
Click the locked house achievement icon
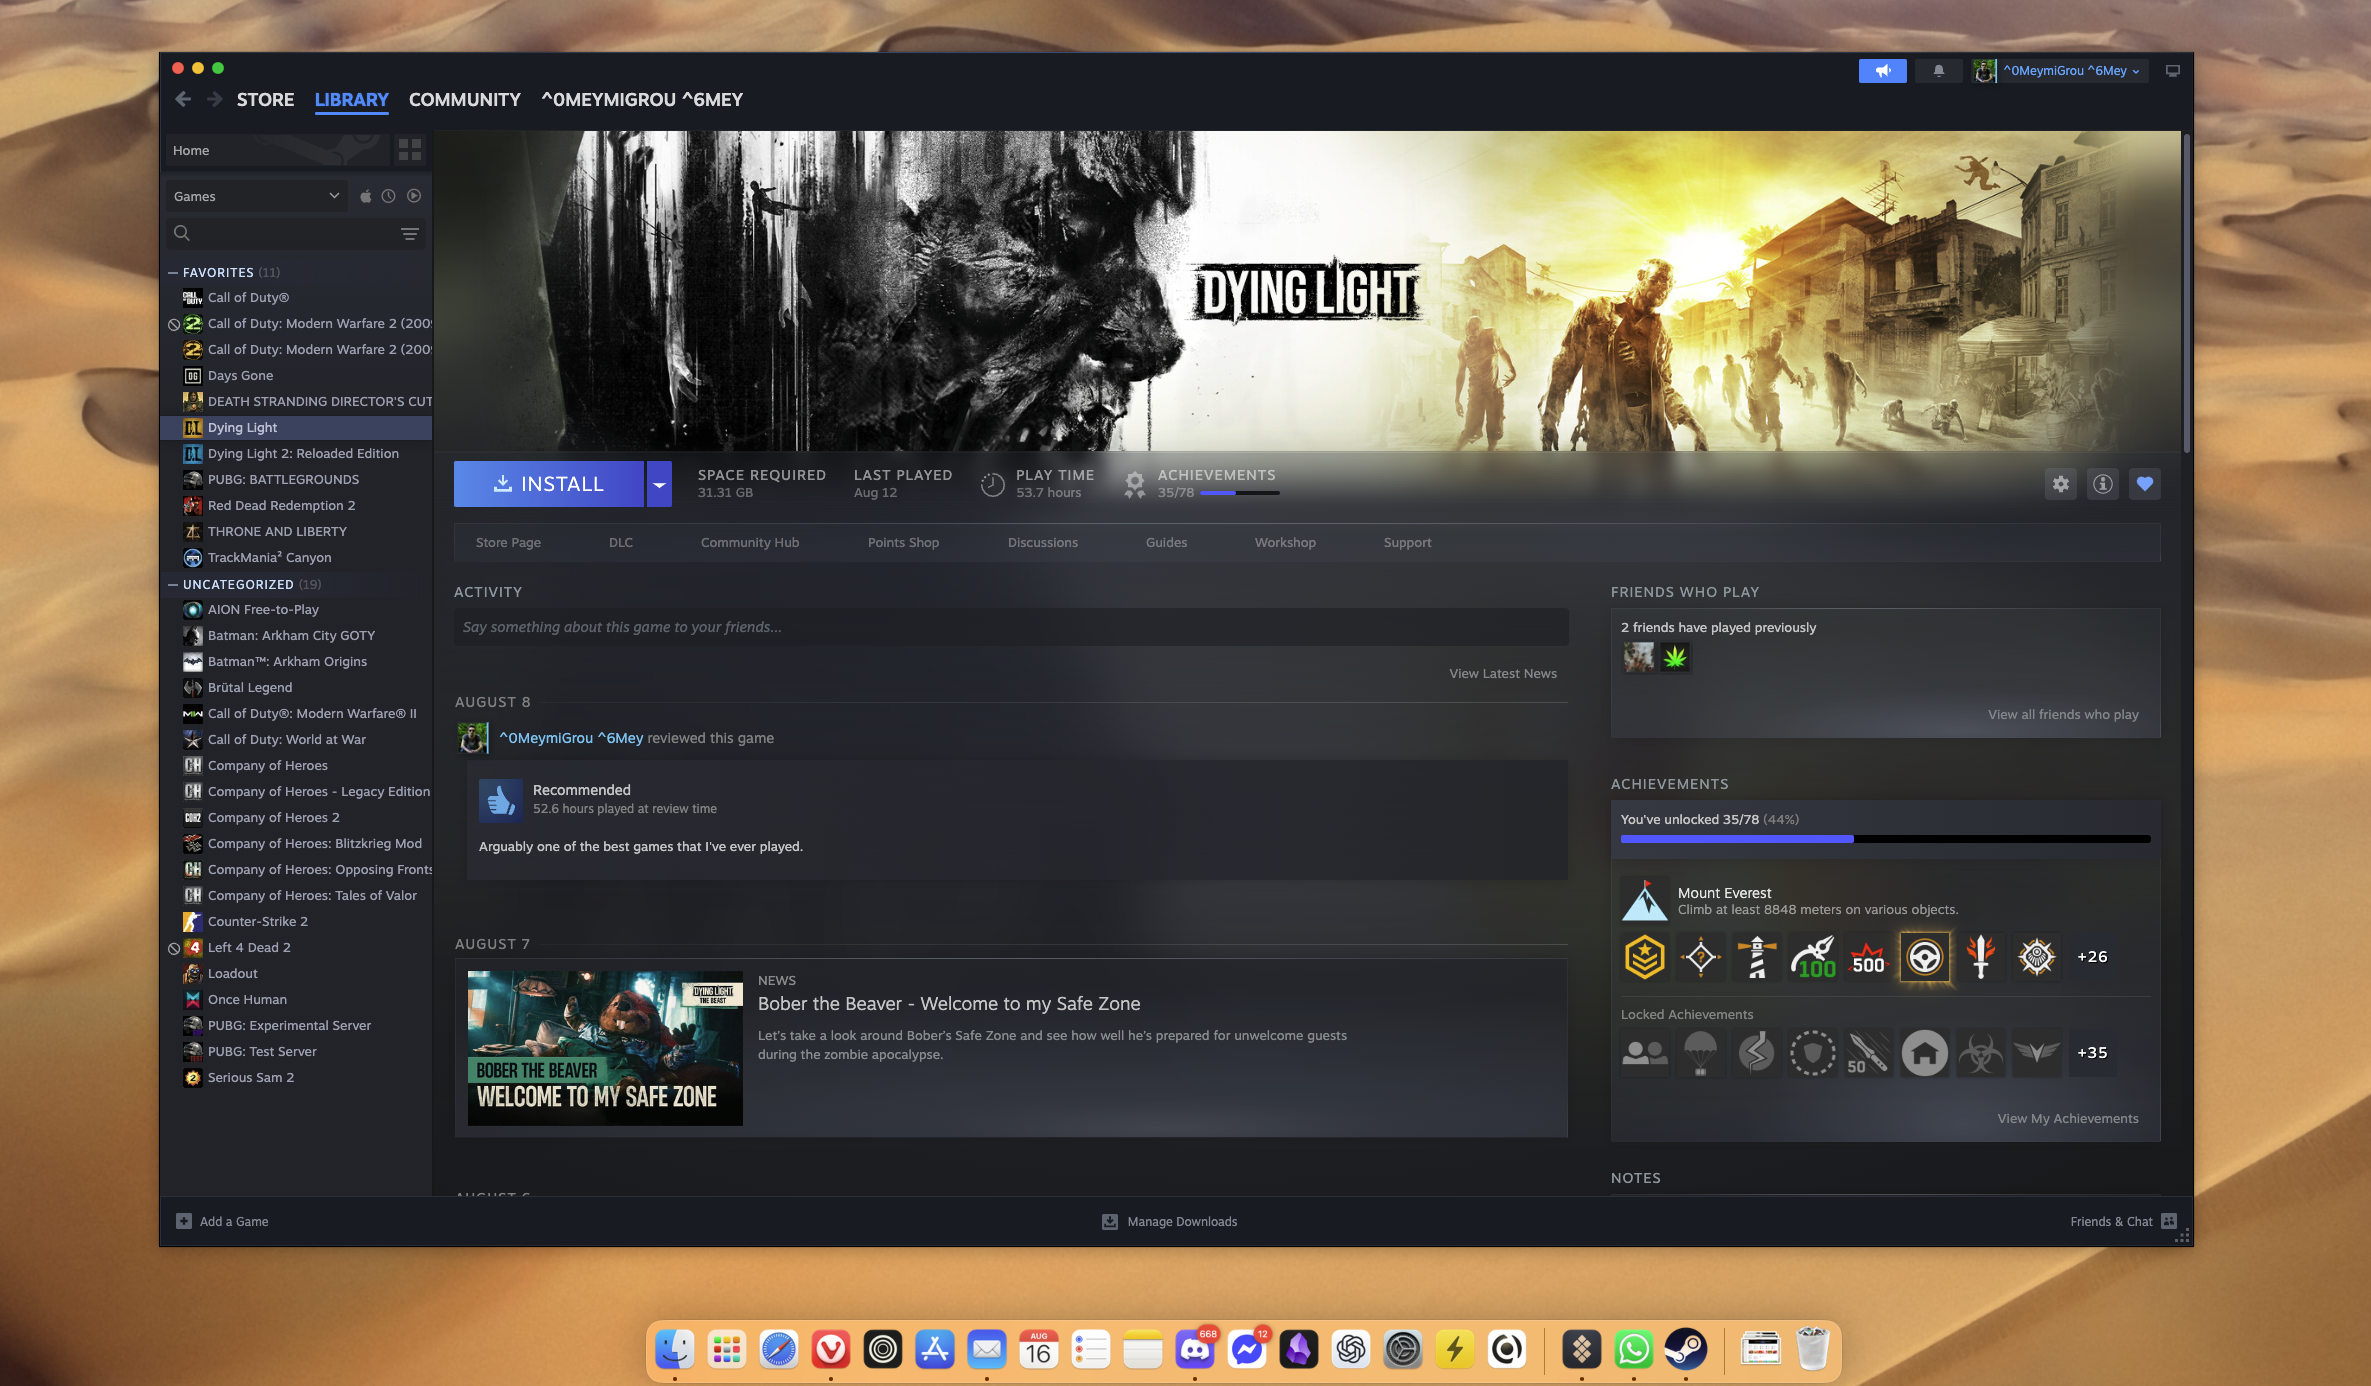point(1924,1053)
